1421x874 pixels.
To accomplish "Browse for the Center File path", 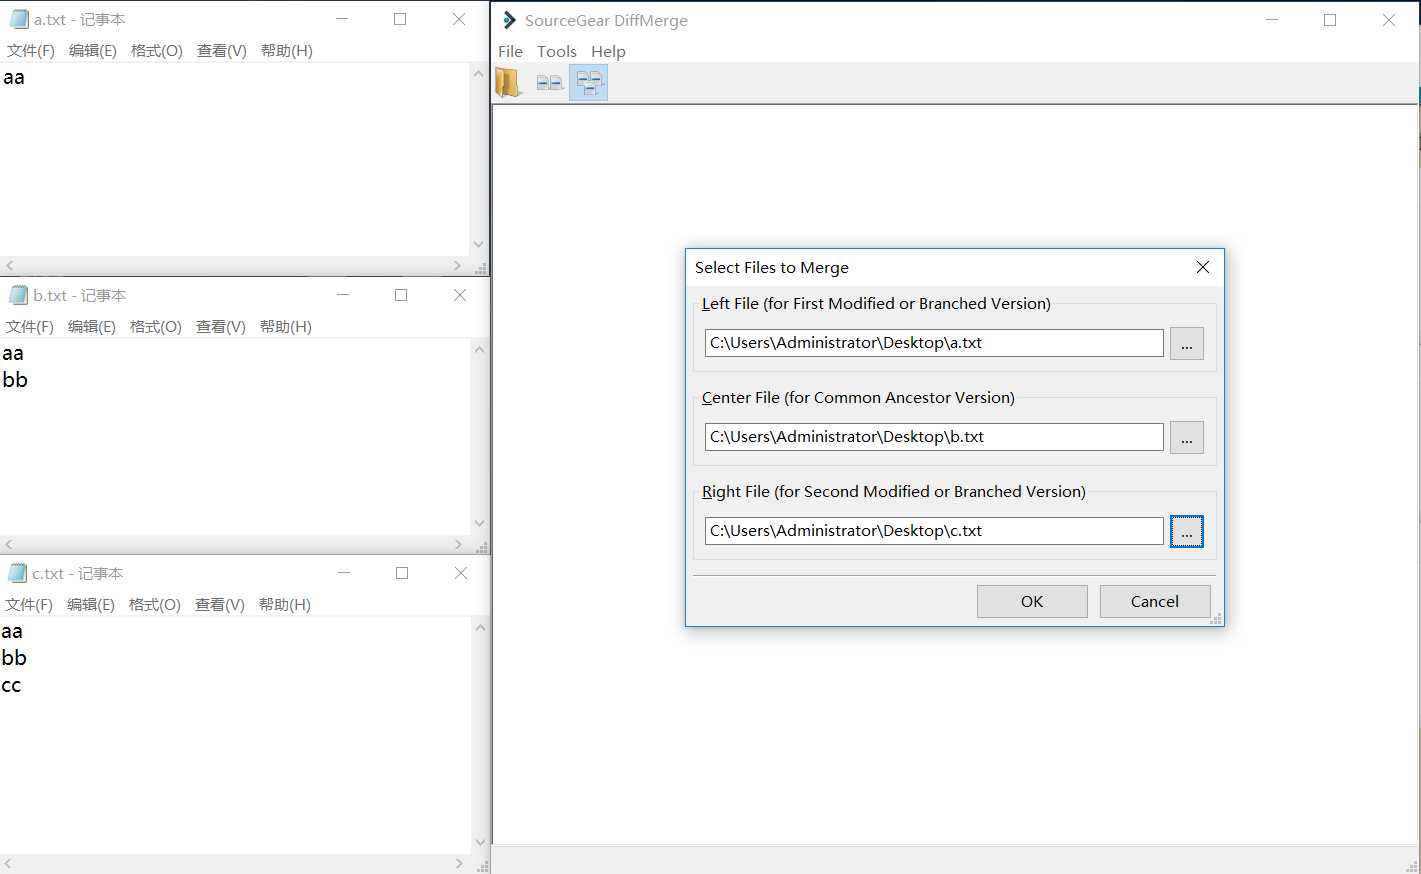I will click(1187, 437).
